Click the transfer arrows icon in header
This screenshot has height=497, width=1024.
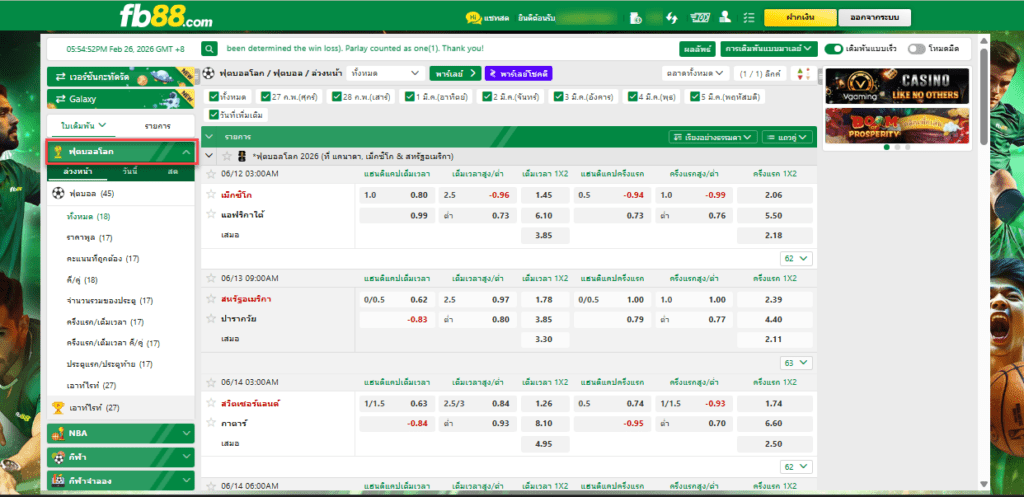[x=671, y=18]
